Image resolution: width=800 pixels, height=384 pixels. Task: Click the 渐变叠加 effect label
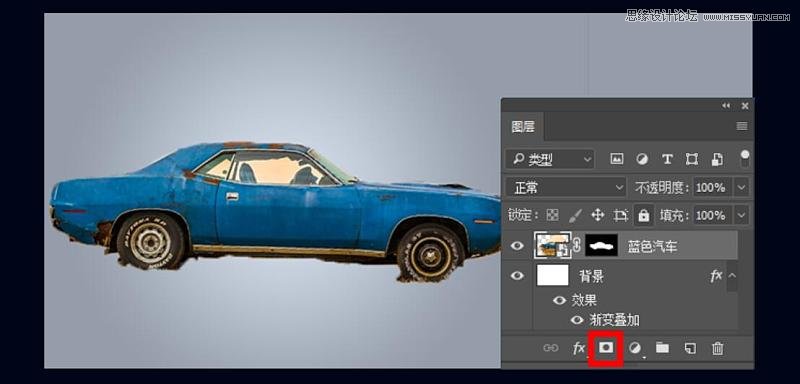pyautogui.click(x=614, y=320)
